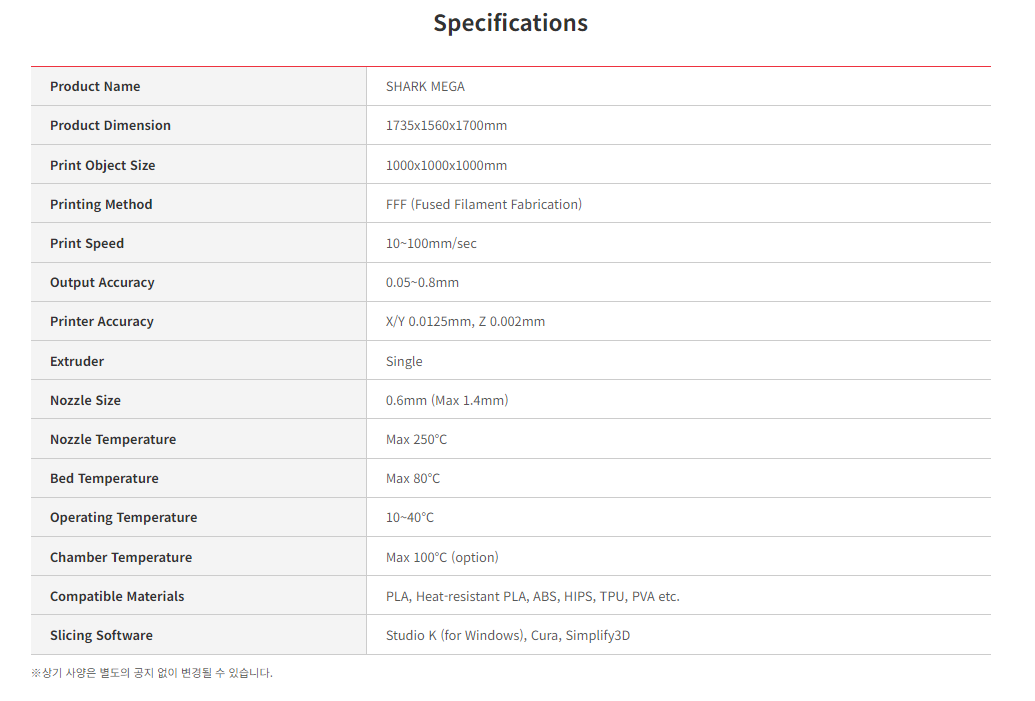
Task: Select the Extruder row label
Action: (77, 362)
